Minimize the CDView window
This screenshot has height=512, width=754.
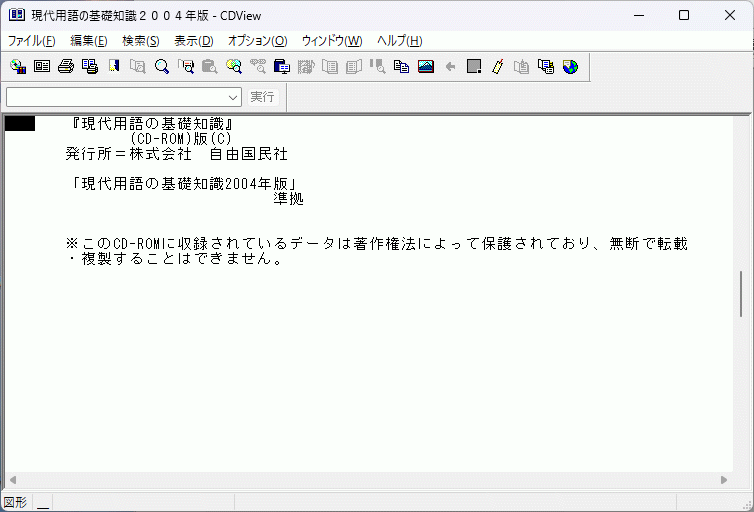point(639,15)
